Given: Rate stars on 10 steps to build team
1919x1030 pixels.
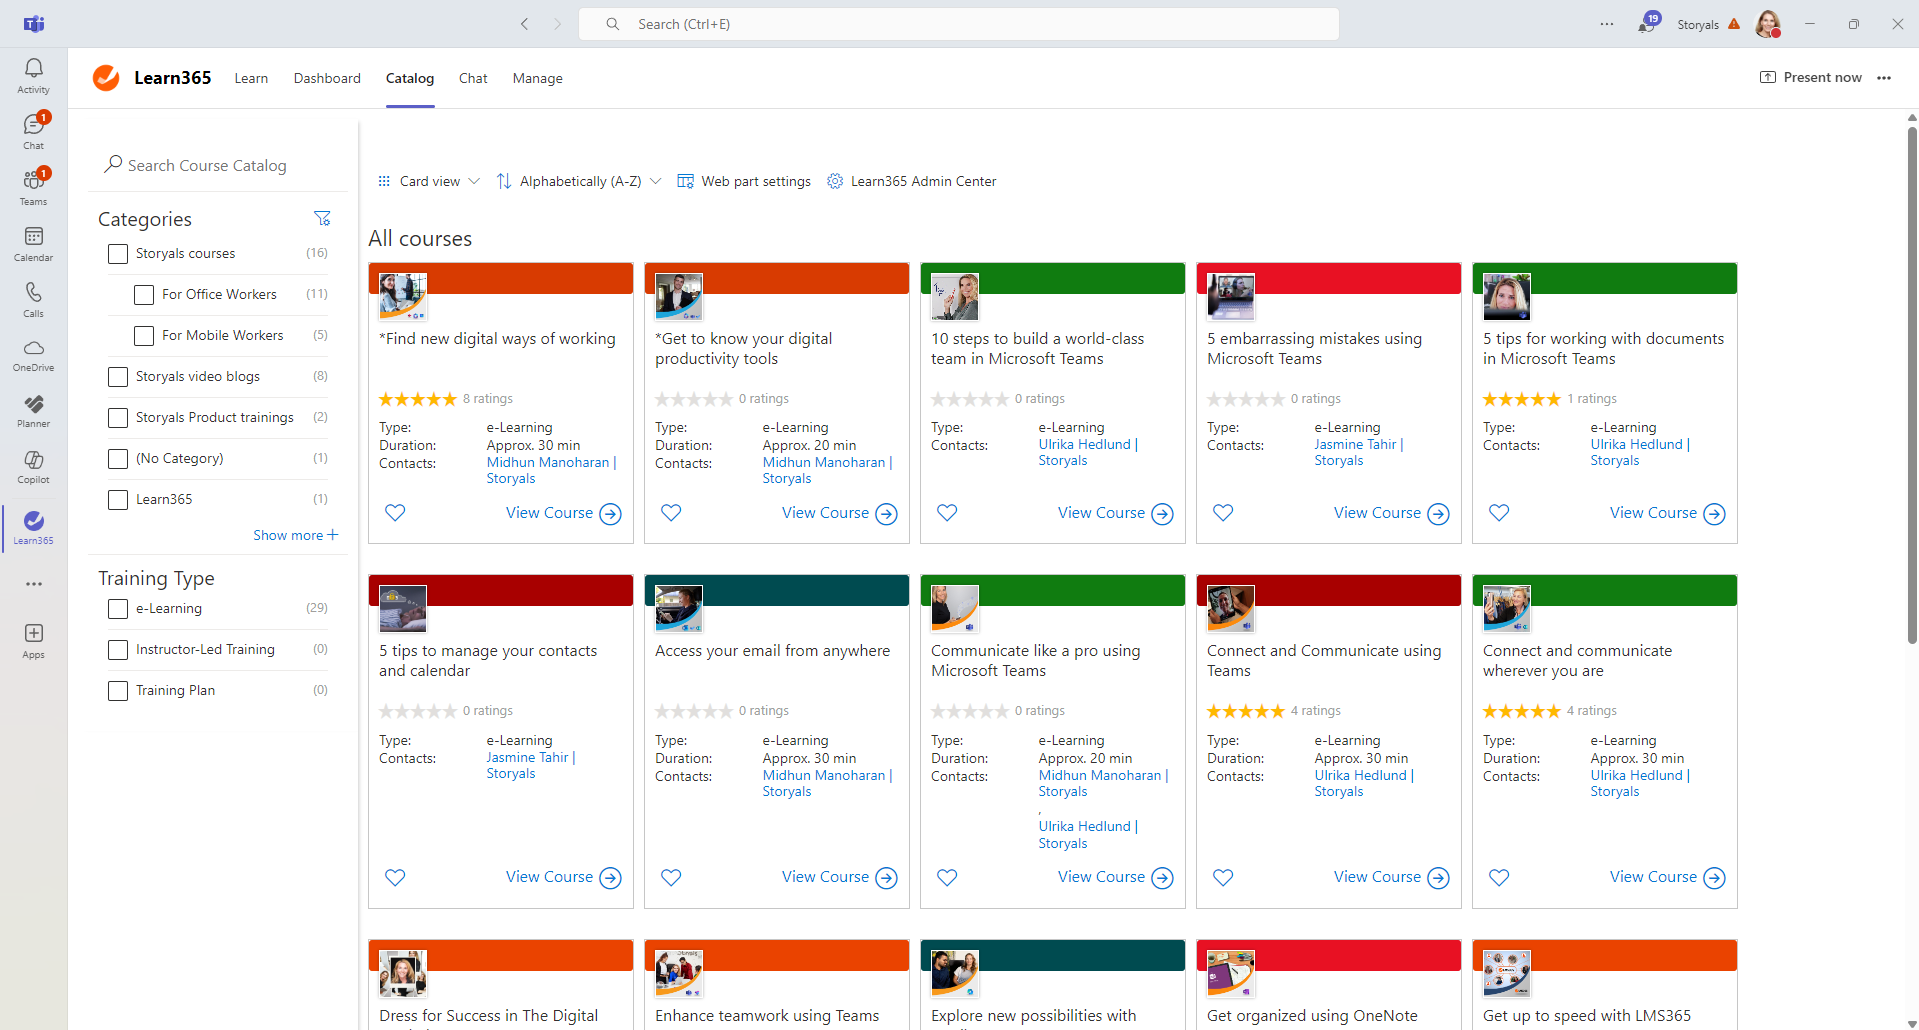Looking at the screenshot, I should click(x=970, y=399).
